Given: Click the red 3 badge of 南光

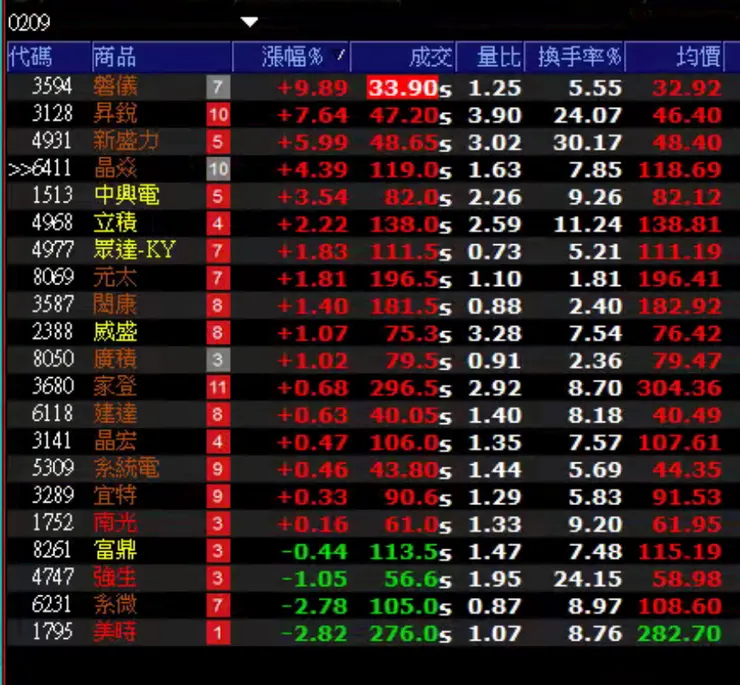Looking at the screenshot, I should tap(218, 524).
